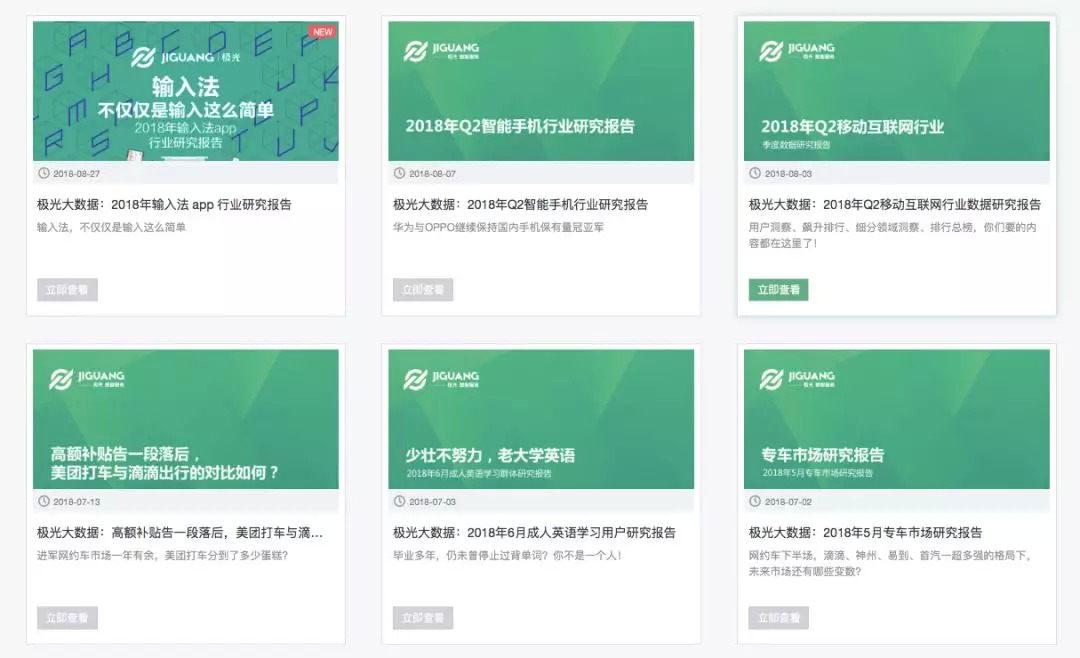This screenshot has height=658, width=1080.
Task: Click the JIGUANG logo on 输入法 cover
Action: [x=186, y=57]
